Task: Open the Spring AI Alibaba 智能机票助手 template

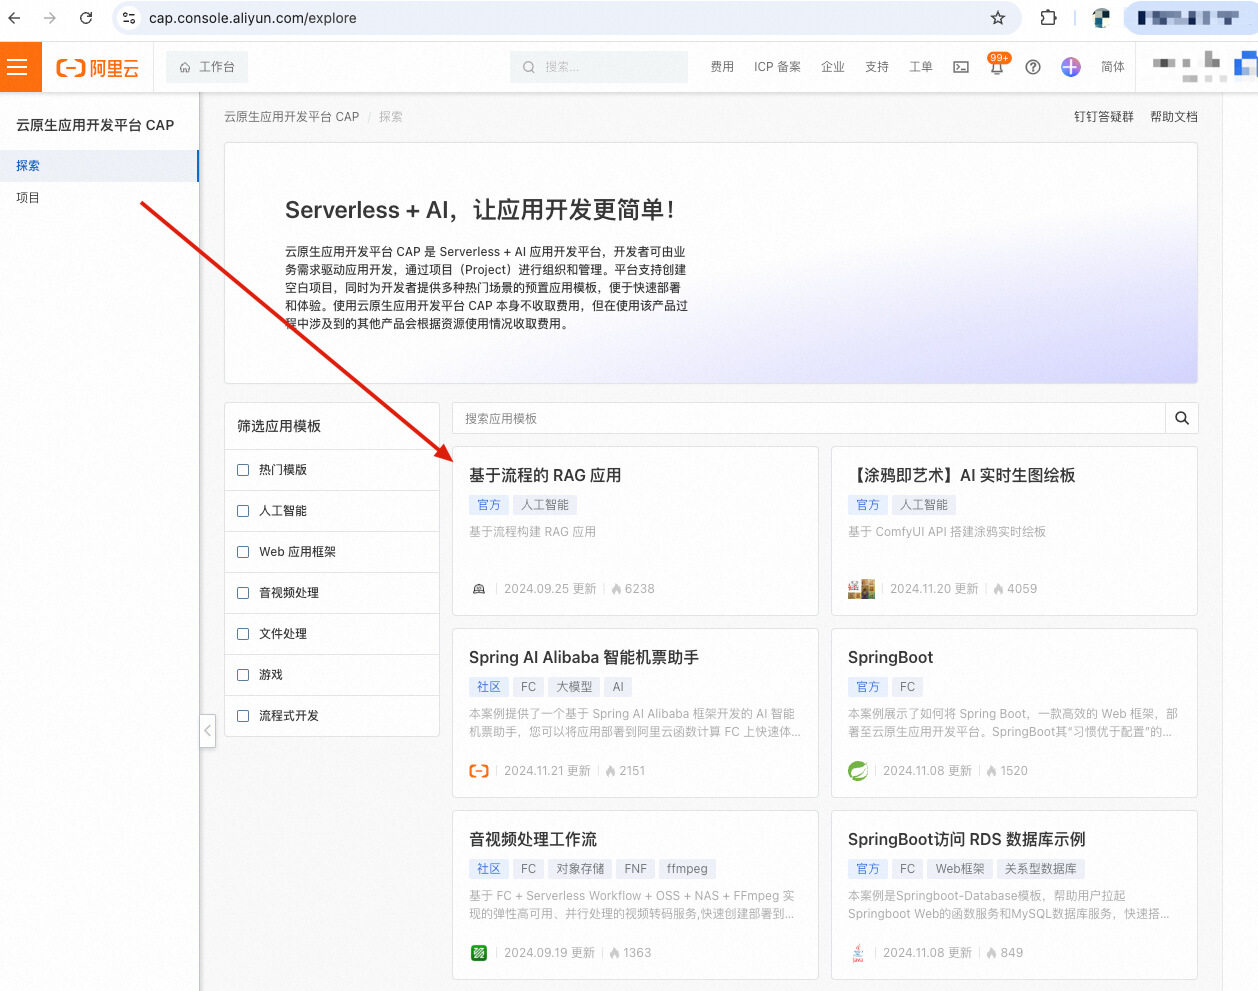Action: click(x=584, y=658)
